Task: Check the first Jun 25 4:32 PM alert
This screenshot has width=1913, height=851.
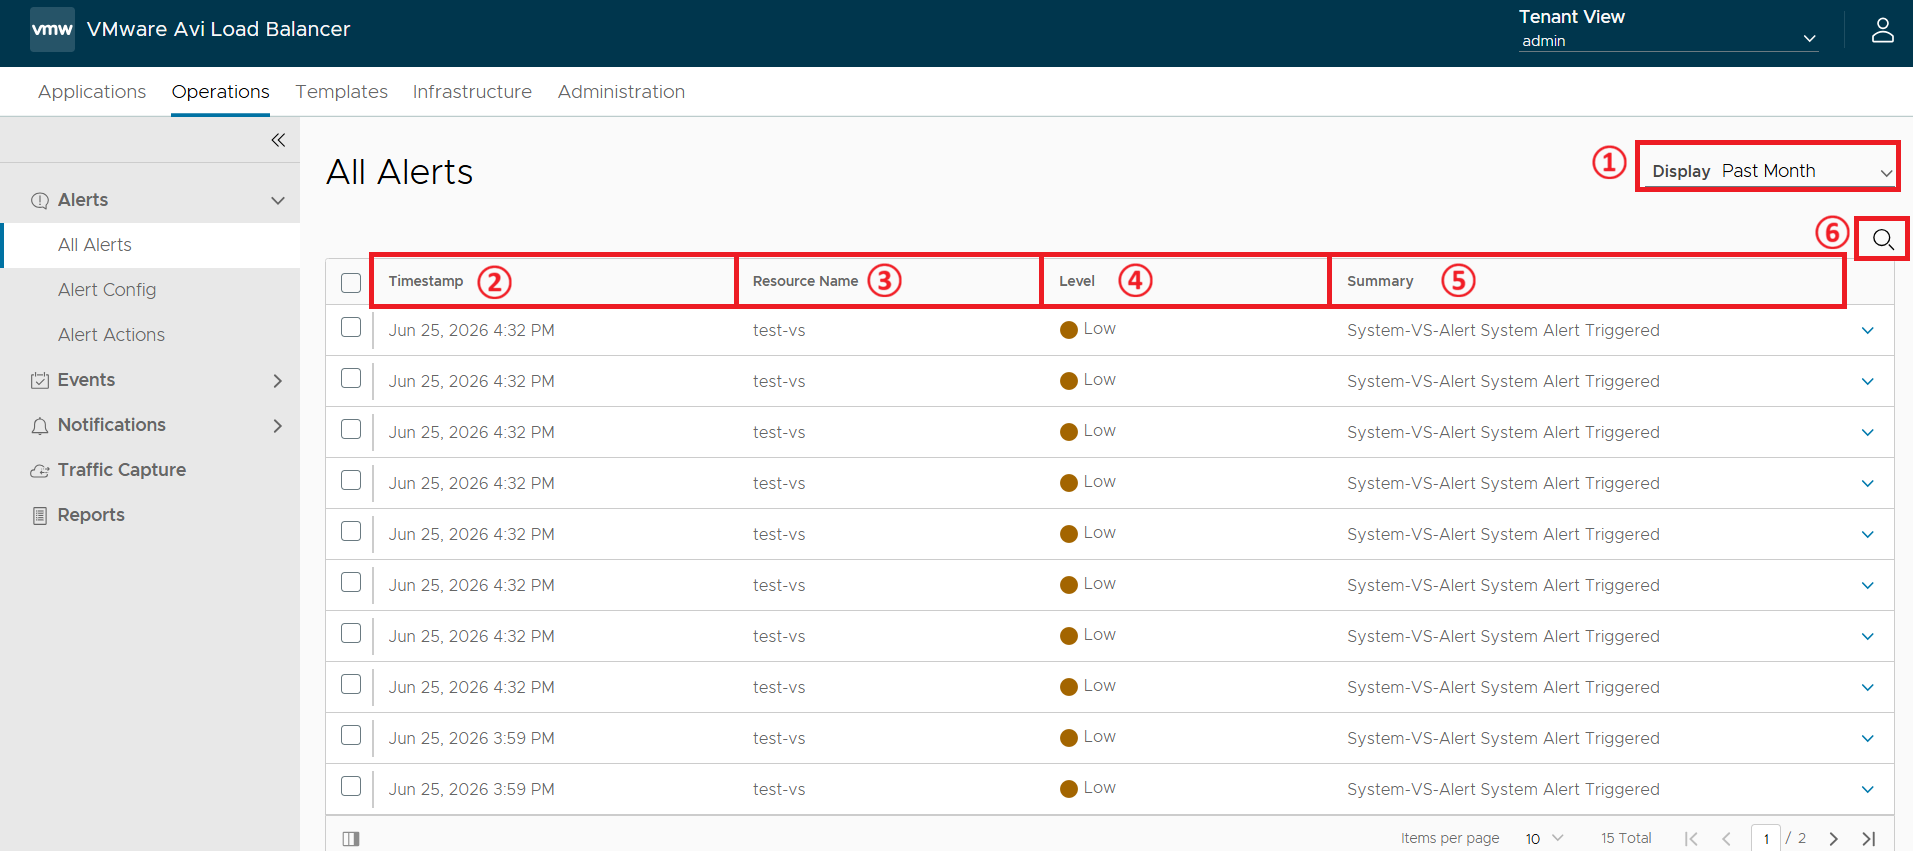Action: 351,327
